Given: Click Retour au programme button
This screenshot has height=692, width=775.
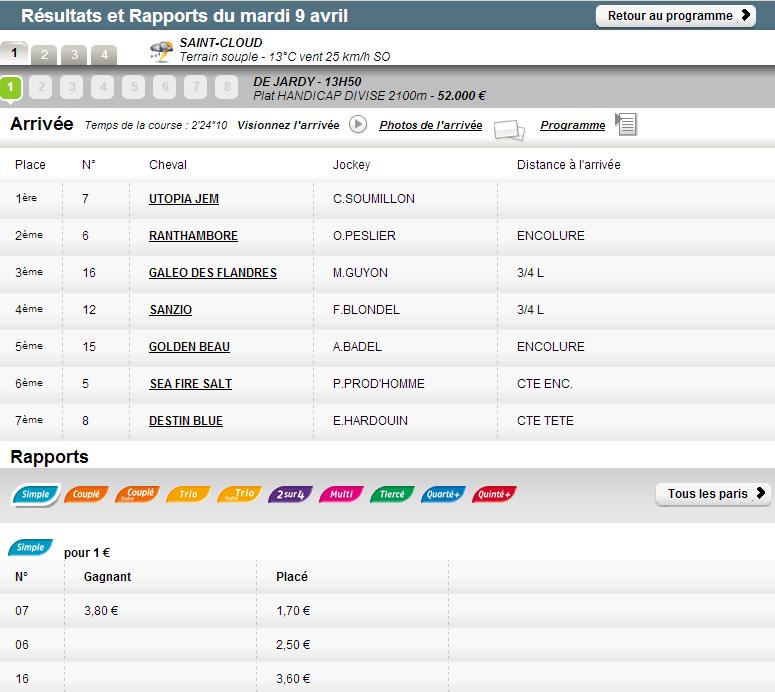Looking at the screenshot, I should click(676, 16).
